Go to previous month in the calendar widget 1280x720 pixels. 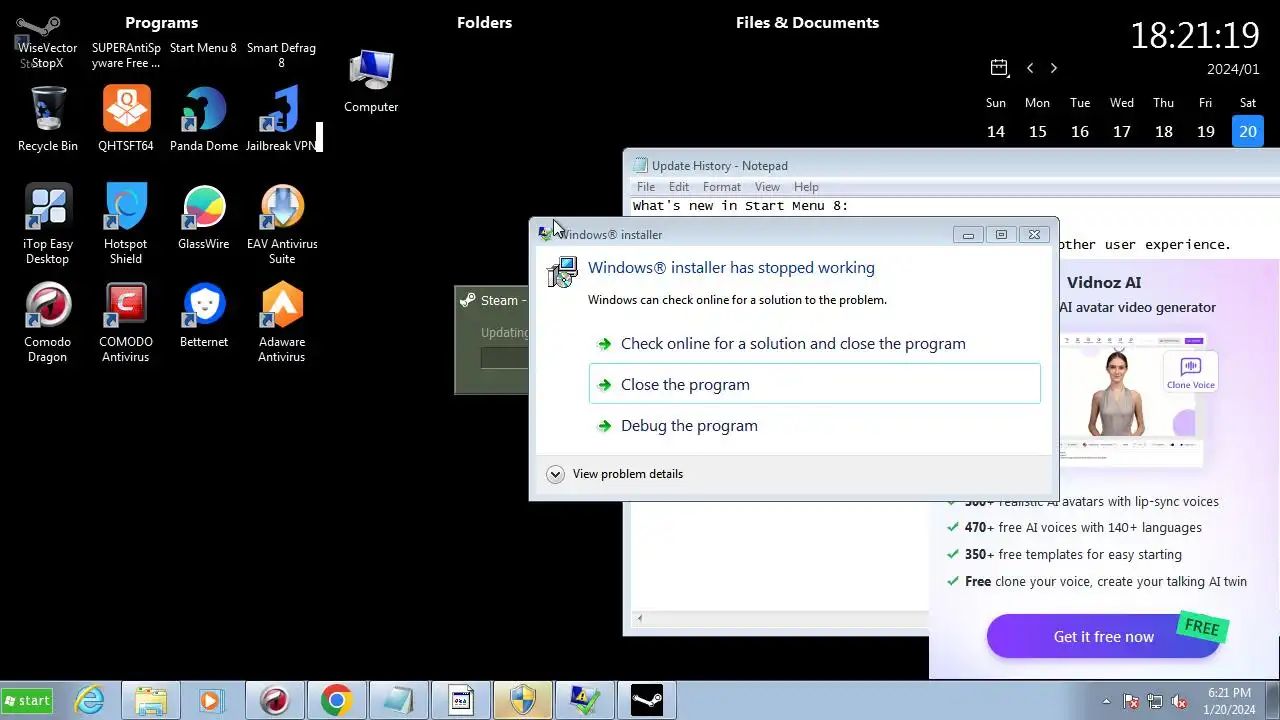[1030, 68]
